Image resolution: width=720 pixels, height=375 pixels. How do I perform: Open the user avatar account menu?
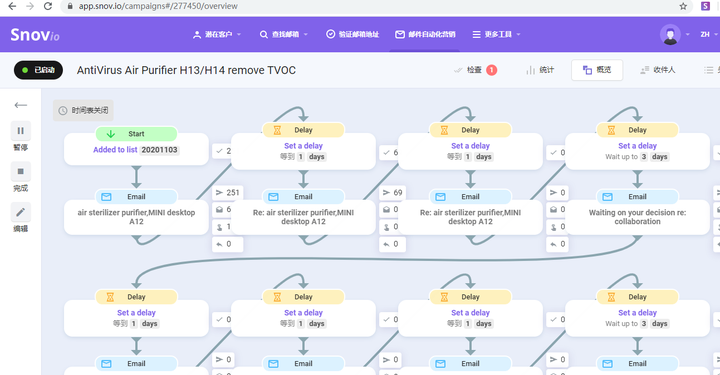(x=670, y=34)
